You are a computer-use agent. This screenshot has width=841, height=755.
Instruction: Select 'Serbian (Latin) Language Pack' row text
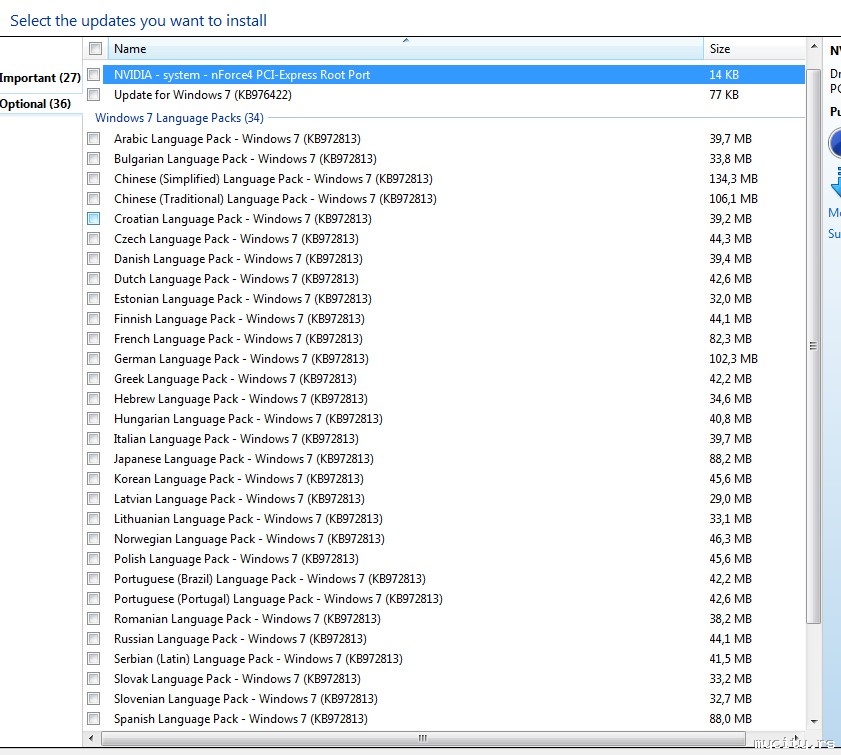coord(258,659)
